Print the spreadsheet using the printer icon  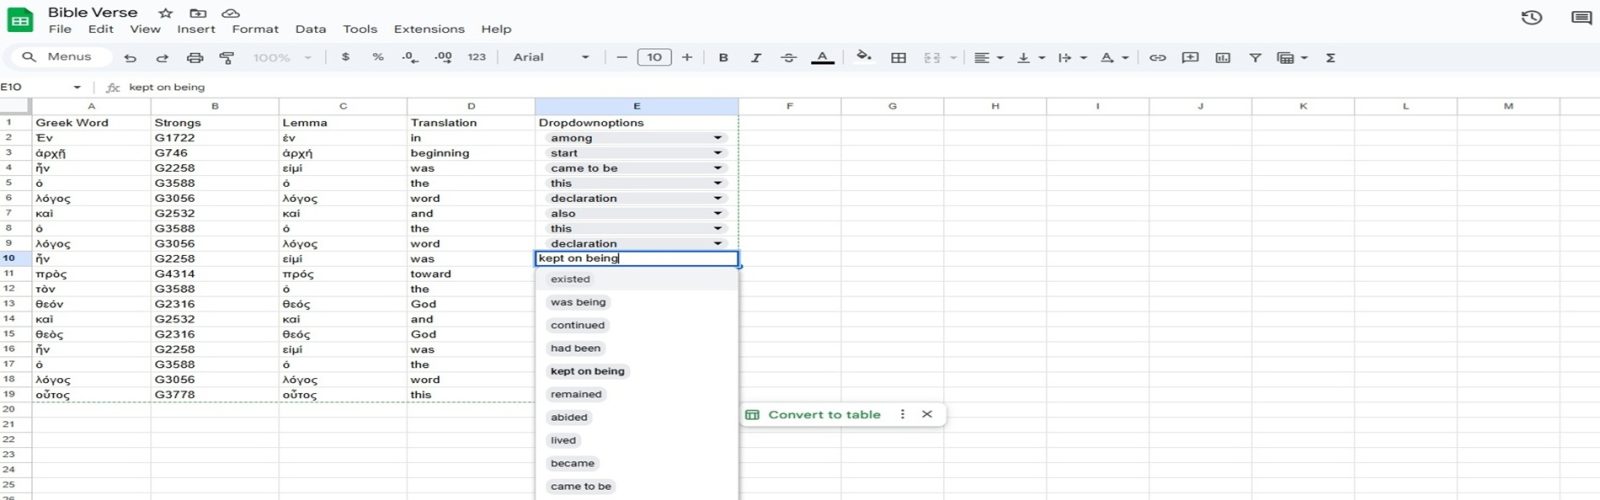[x=195, y=58]
